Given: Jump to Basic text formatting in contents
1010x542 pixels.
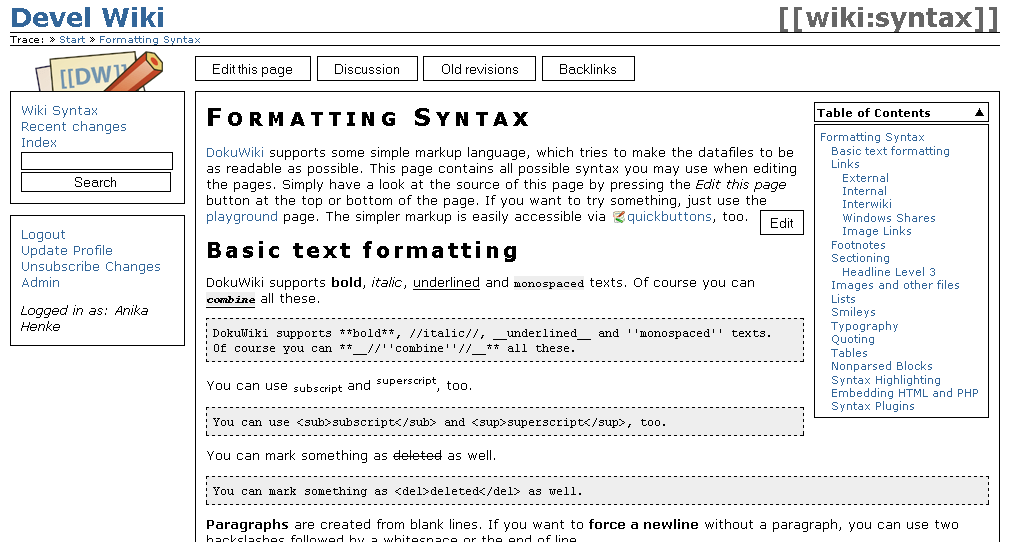Looking at the screenshot, I should [x=890, y=151].
